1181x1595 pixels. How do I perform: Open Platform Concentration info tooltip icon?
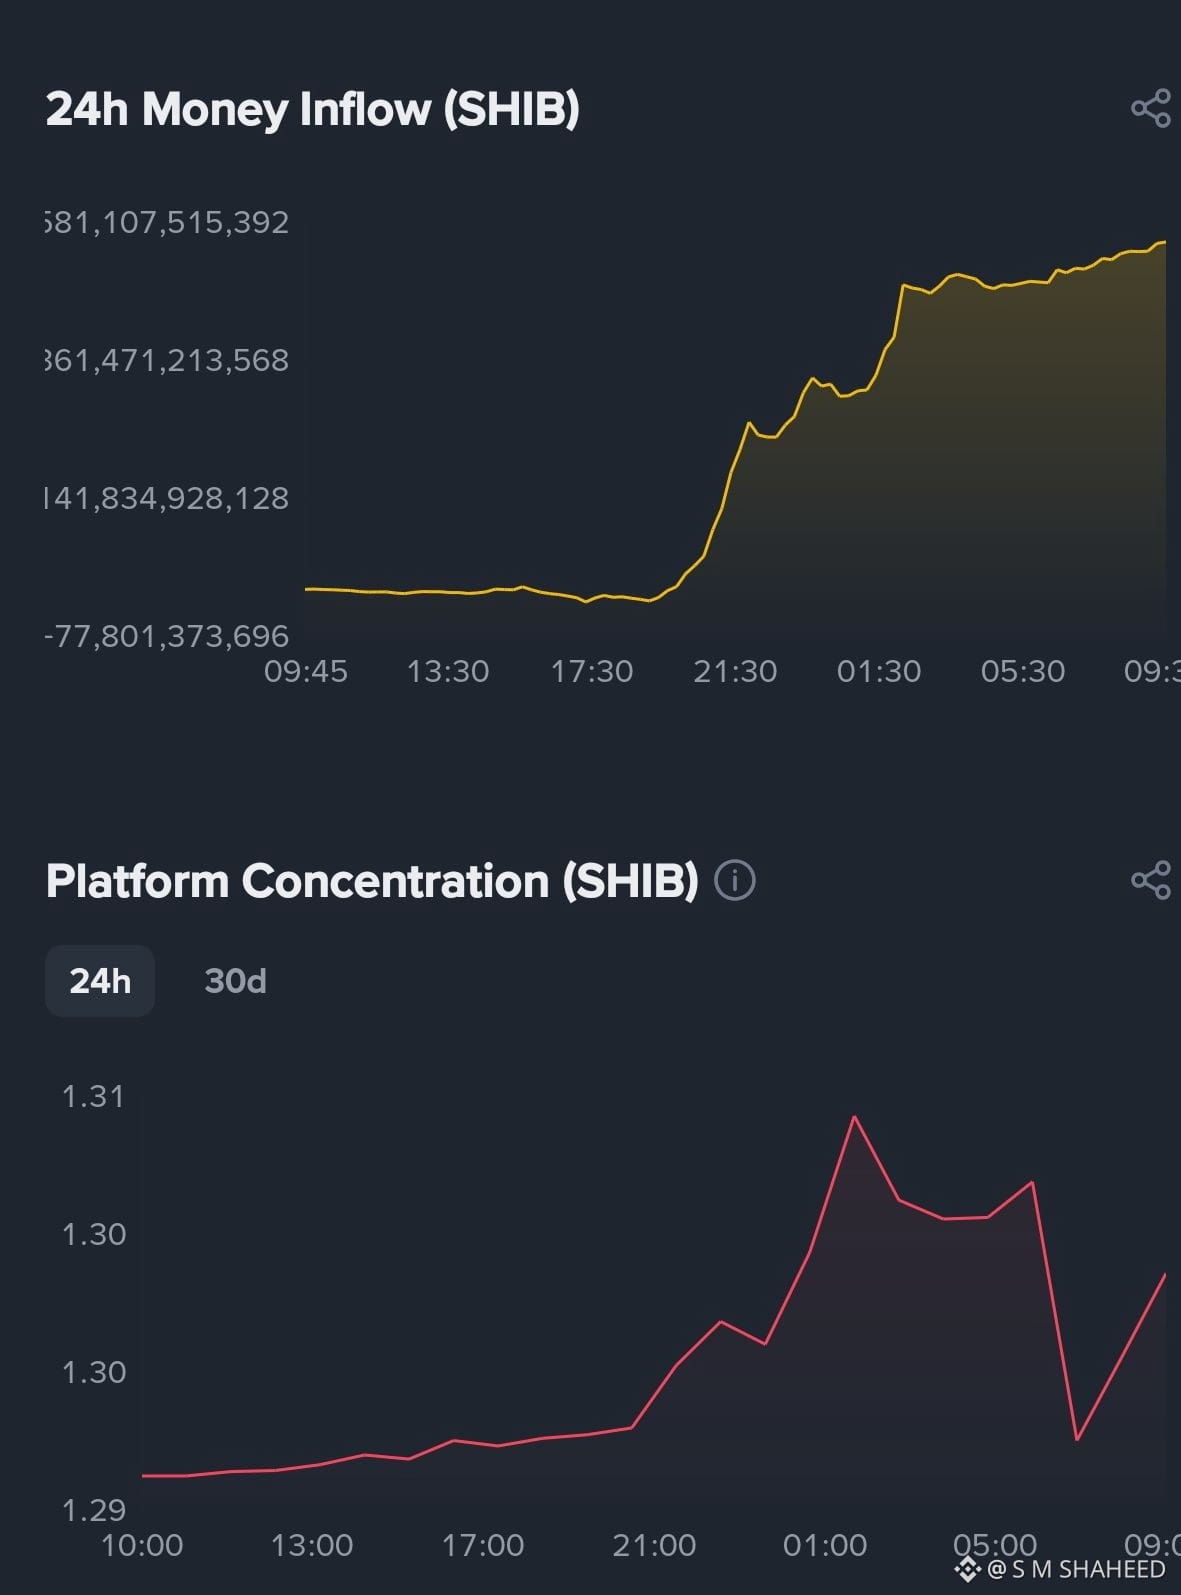coord(735,881)
